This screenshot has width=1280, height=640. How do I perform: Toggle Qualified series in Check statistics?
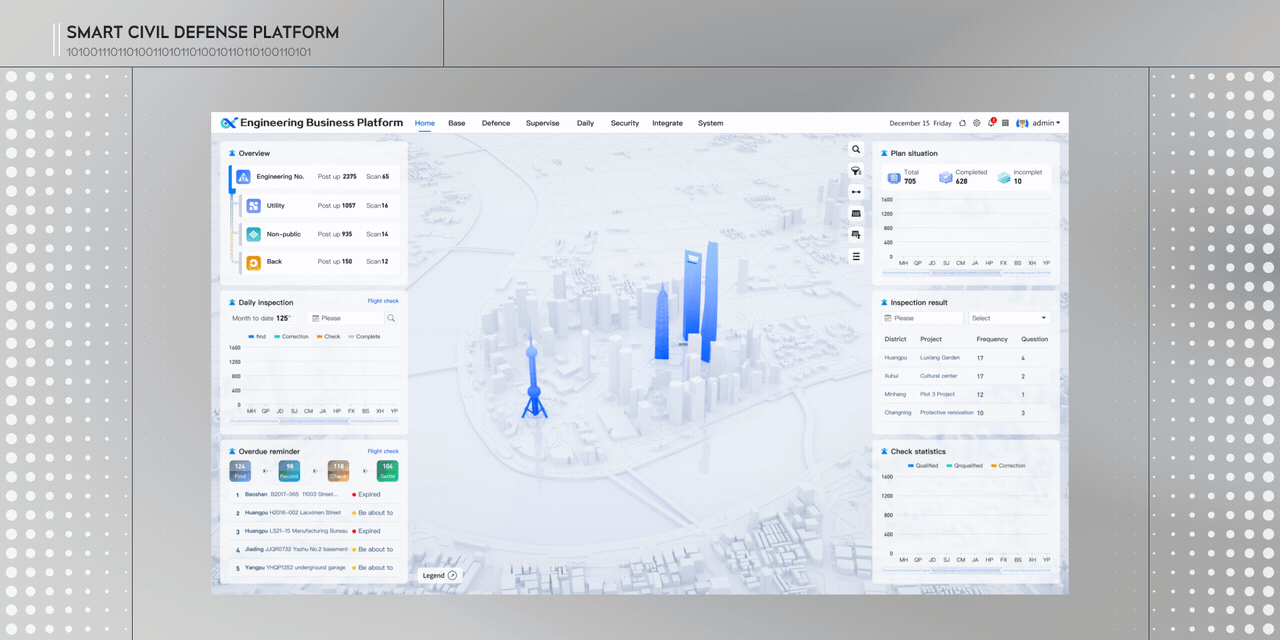coord(923,466)
